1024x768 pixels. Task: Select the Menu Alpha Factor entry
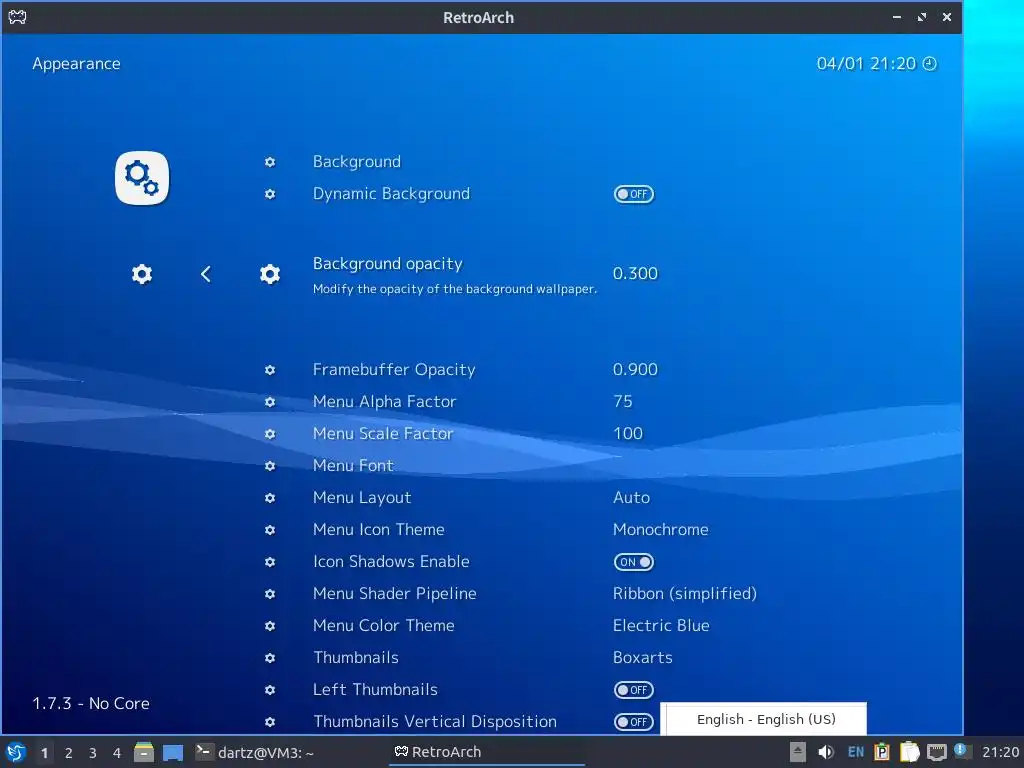pyautogui.click(x=384, y=402)
